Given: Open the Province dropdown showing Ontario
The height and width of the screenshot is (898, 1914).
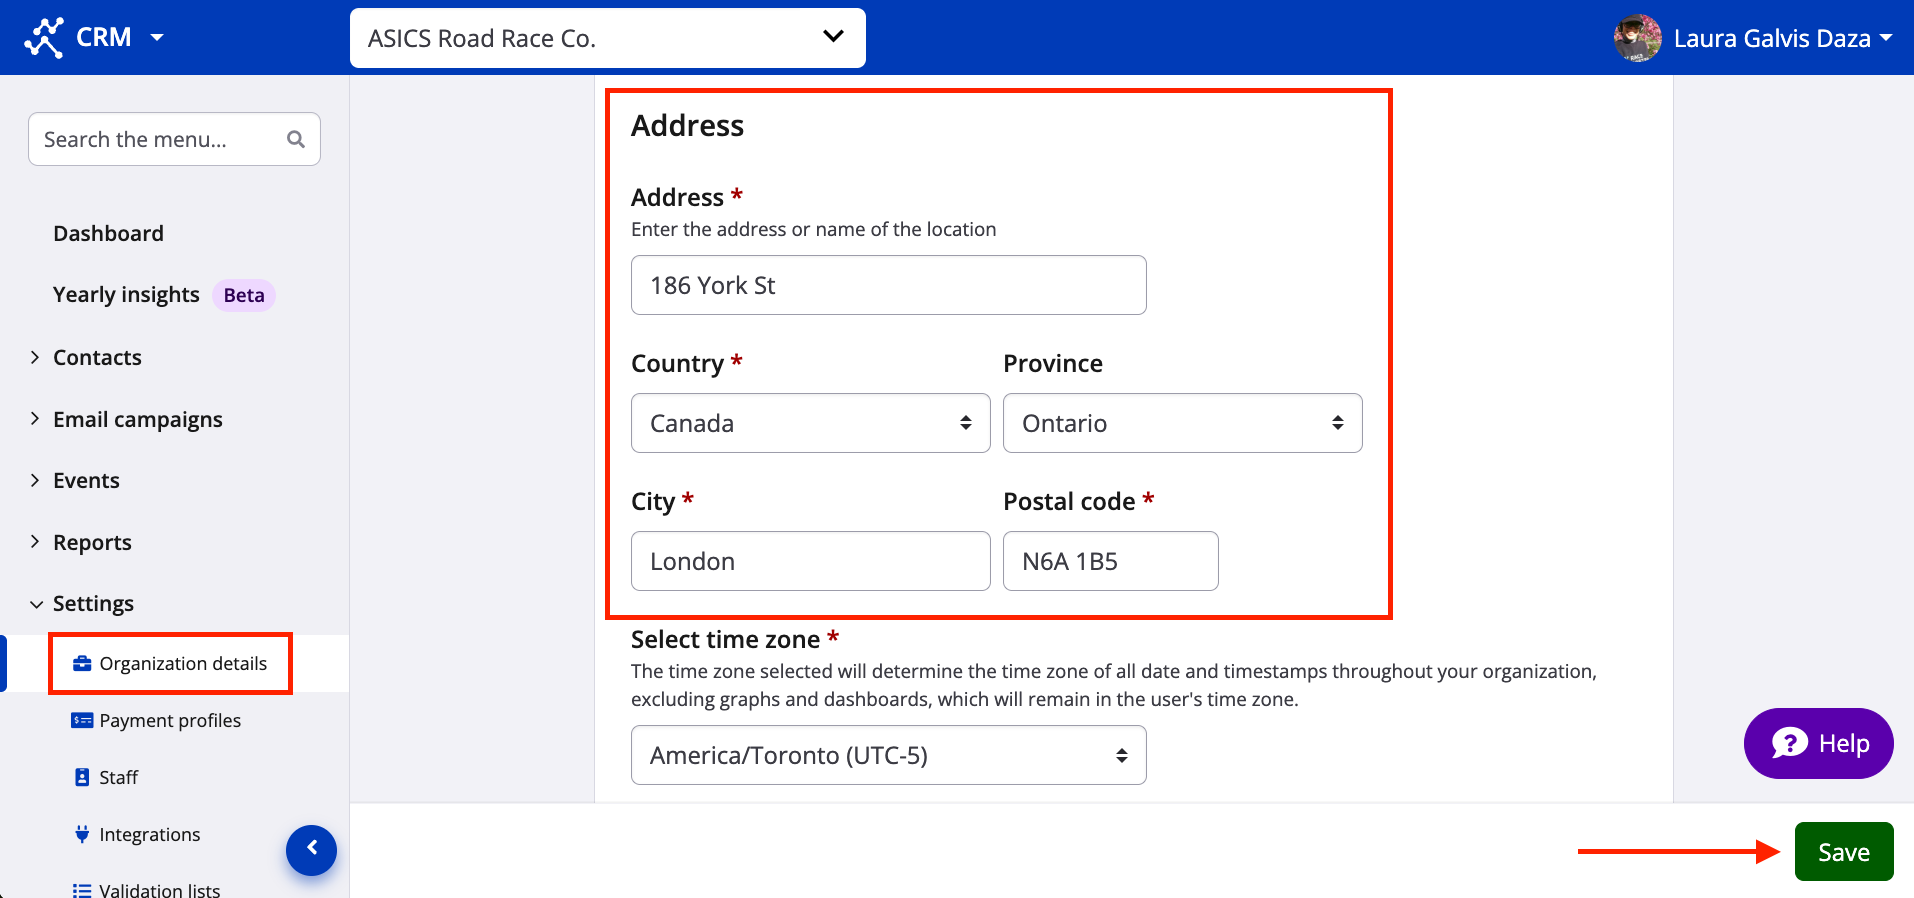Looking at the screenshot, I should [x=1182, y=423].
